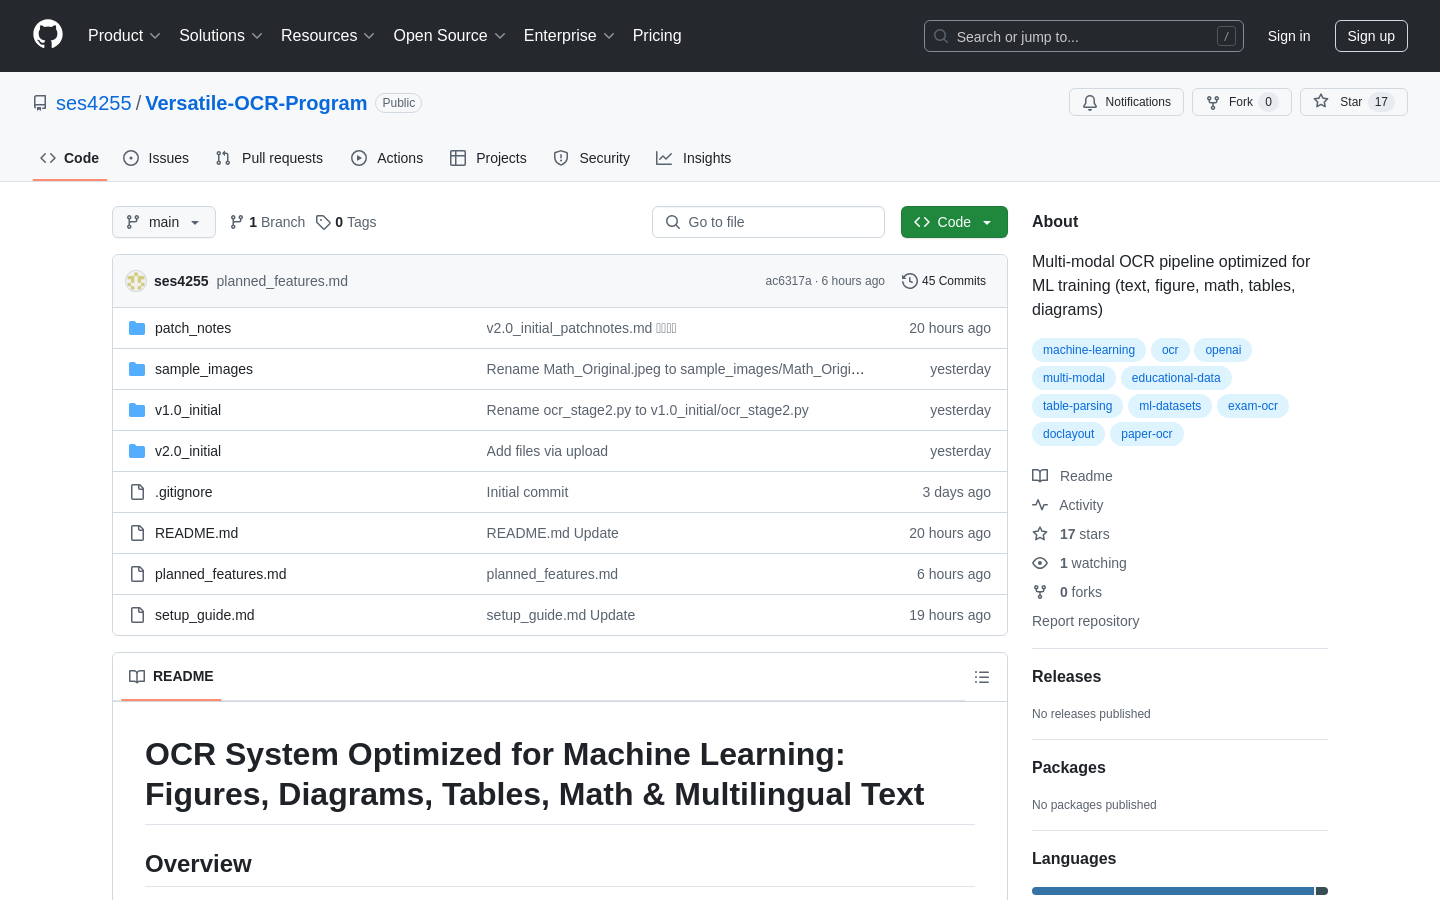
Task: Open the Activity link in About
Action: (1068, 505)
